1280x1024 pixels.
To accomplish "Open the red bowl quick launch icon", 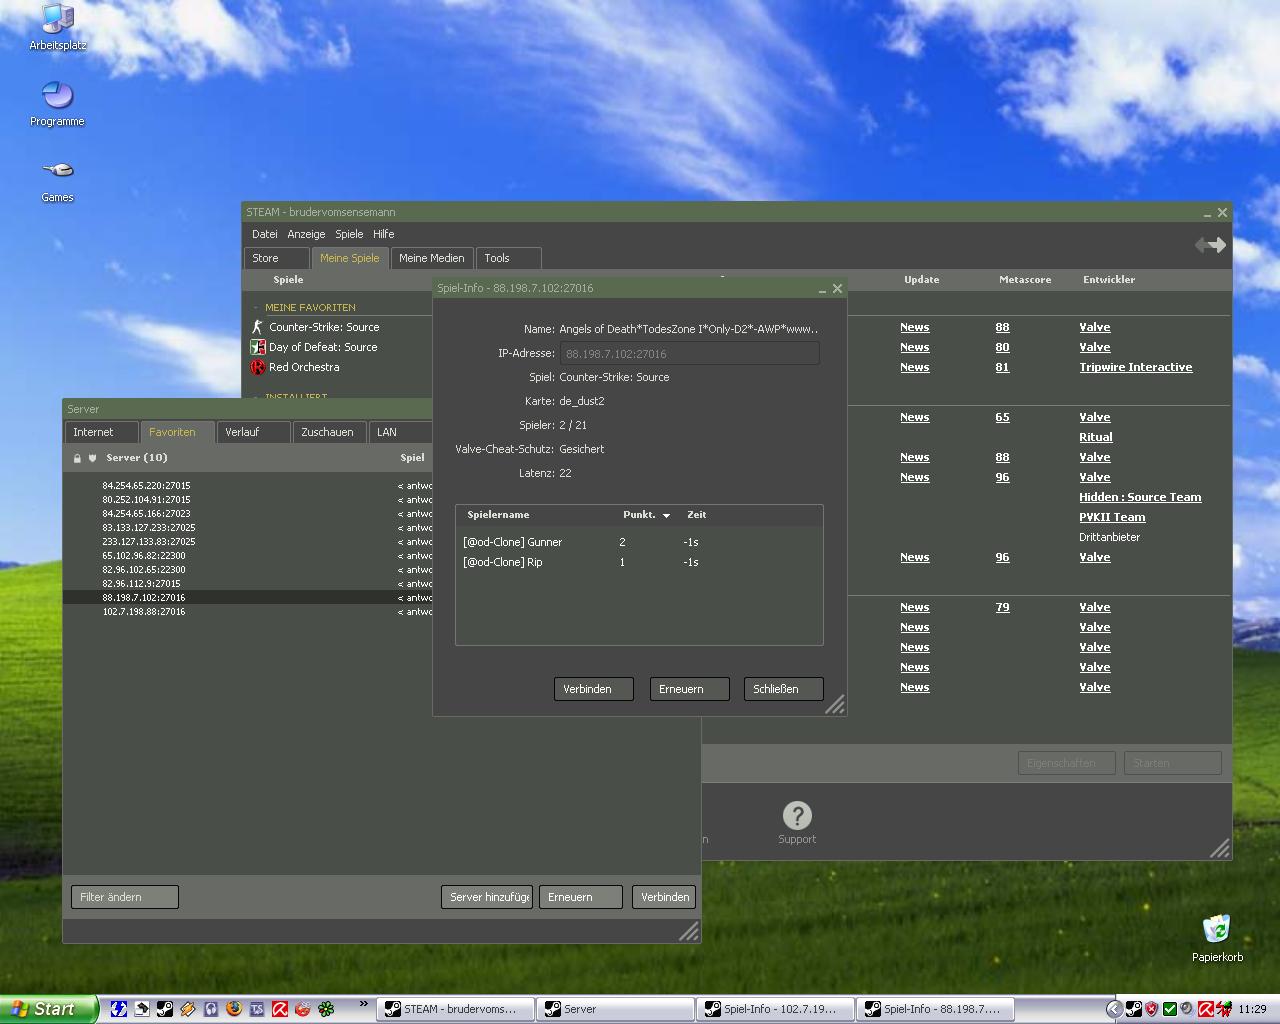I will (303, 1009).
